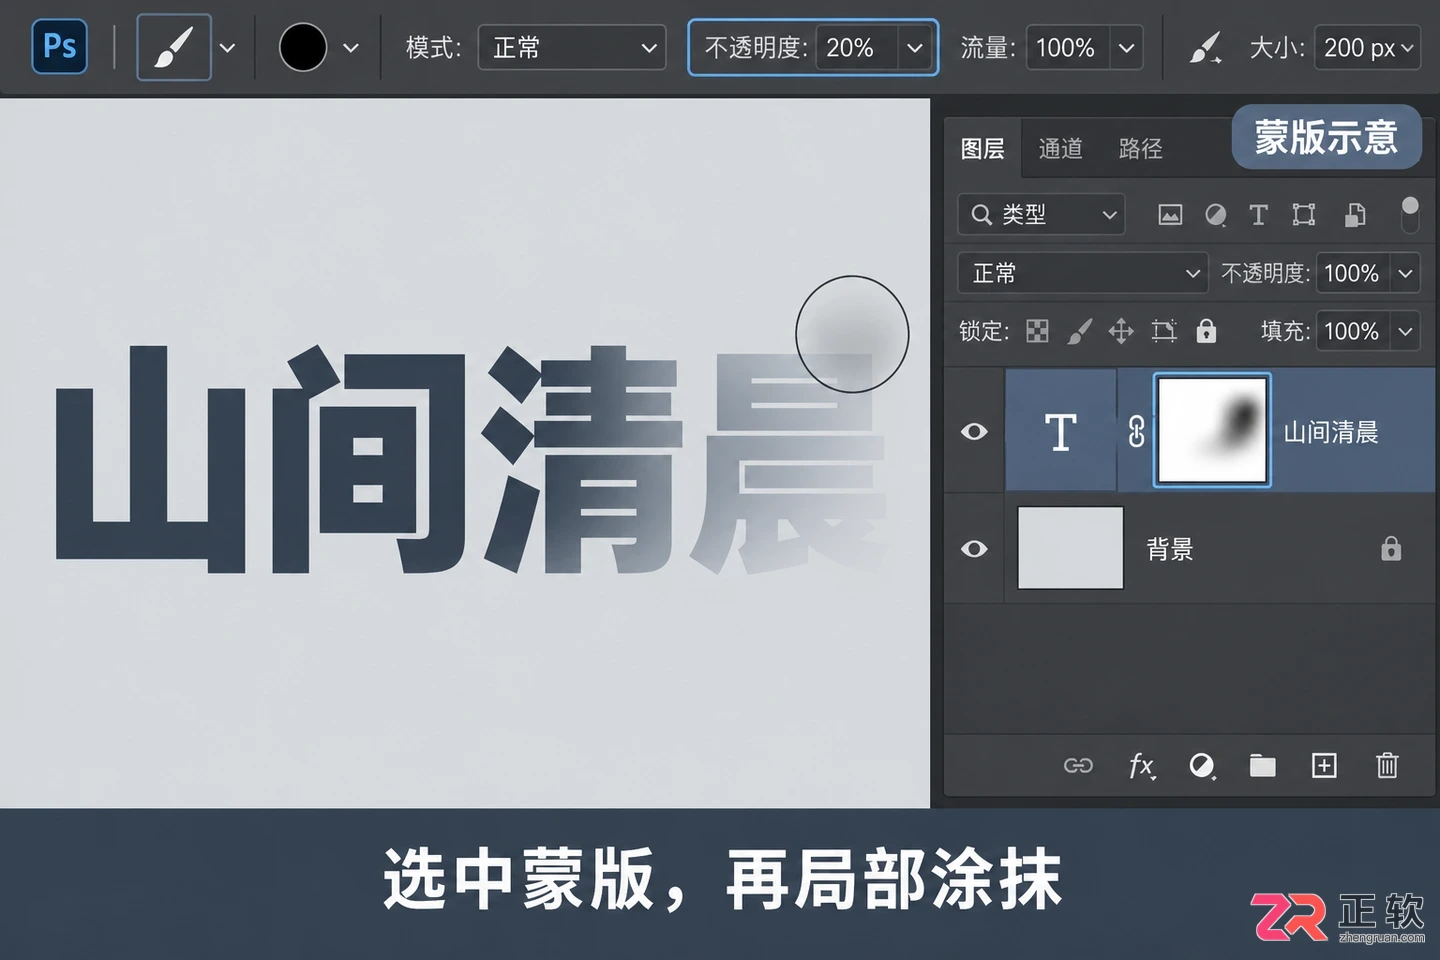
Task: Open the 类型 layer filter dropdown
Action: 1041,215
